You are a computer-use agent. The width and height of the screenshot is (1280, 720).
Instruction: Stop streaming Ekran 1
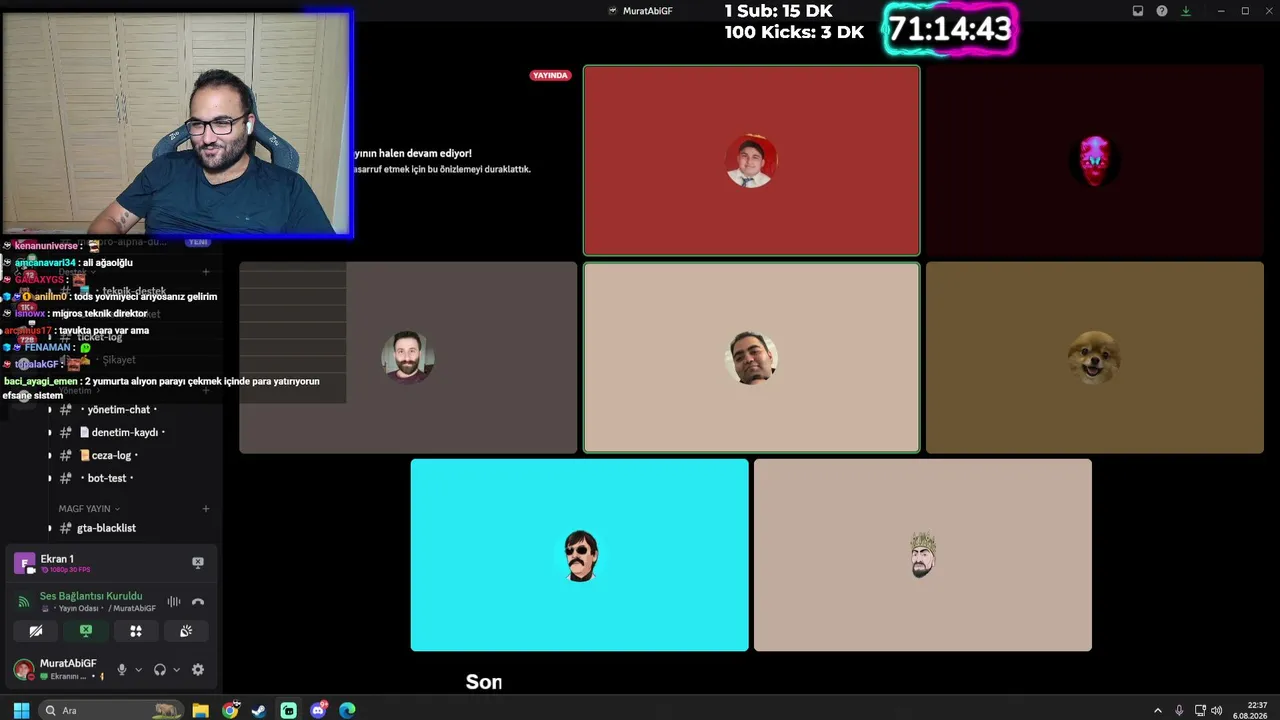coord(198,563)
